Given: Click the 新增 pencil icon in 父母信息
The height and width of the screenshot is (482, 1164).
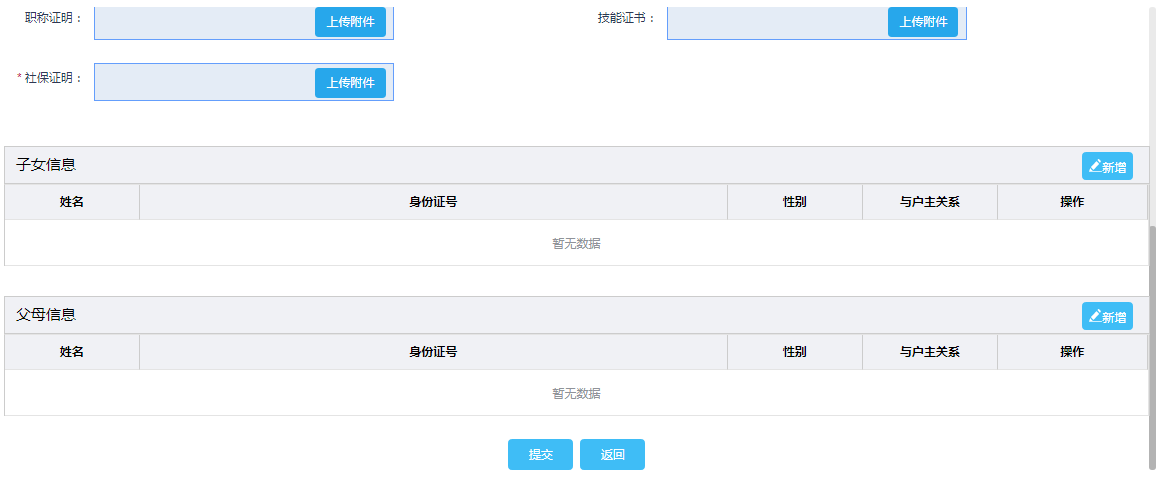Looking at the screenshot, I should point(1094,317).
